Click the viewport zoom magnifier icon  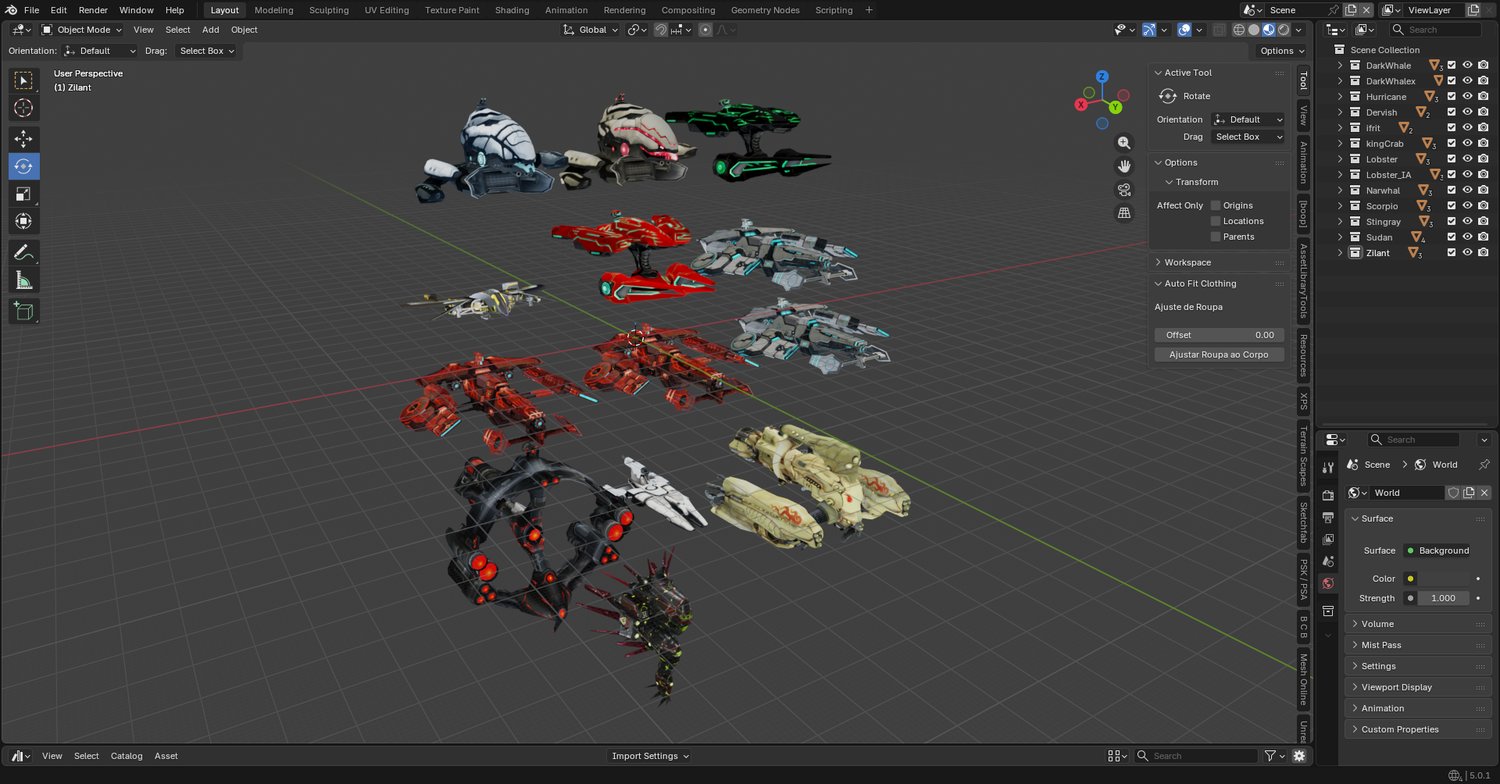click(1124, 143)
